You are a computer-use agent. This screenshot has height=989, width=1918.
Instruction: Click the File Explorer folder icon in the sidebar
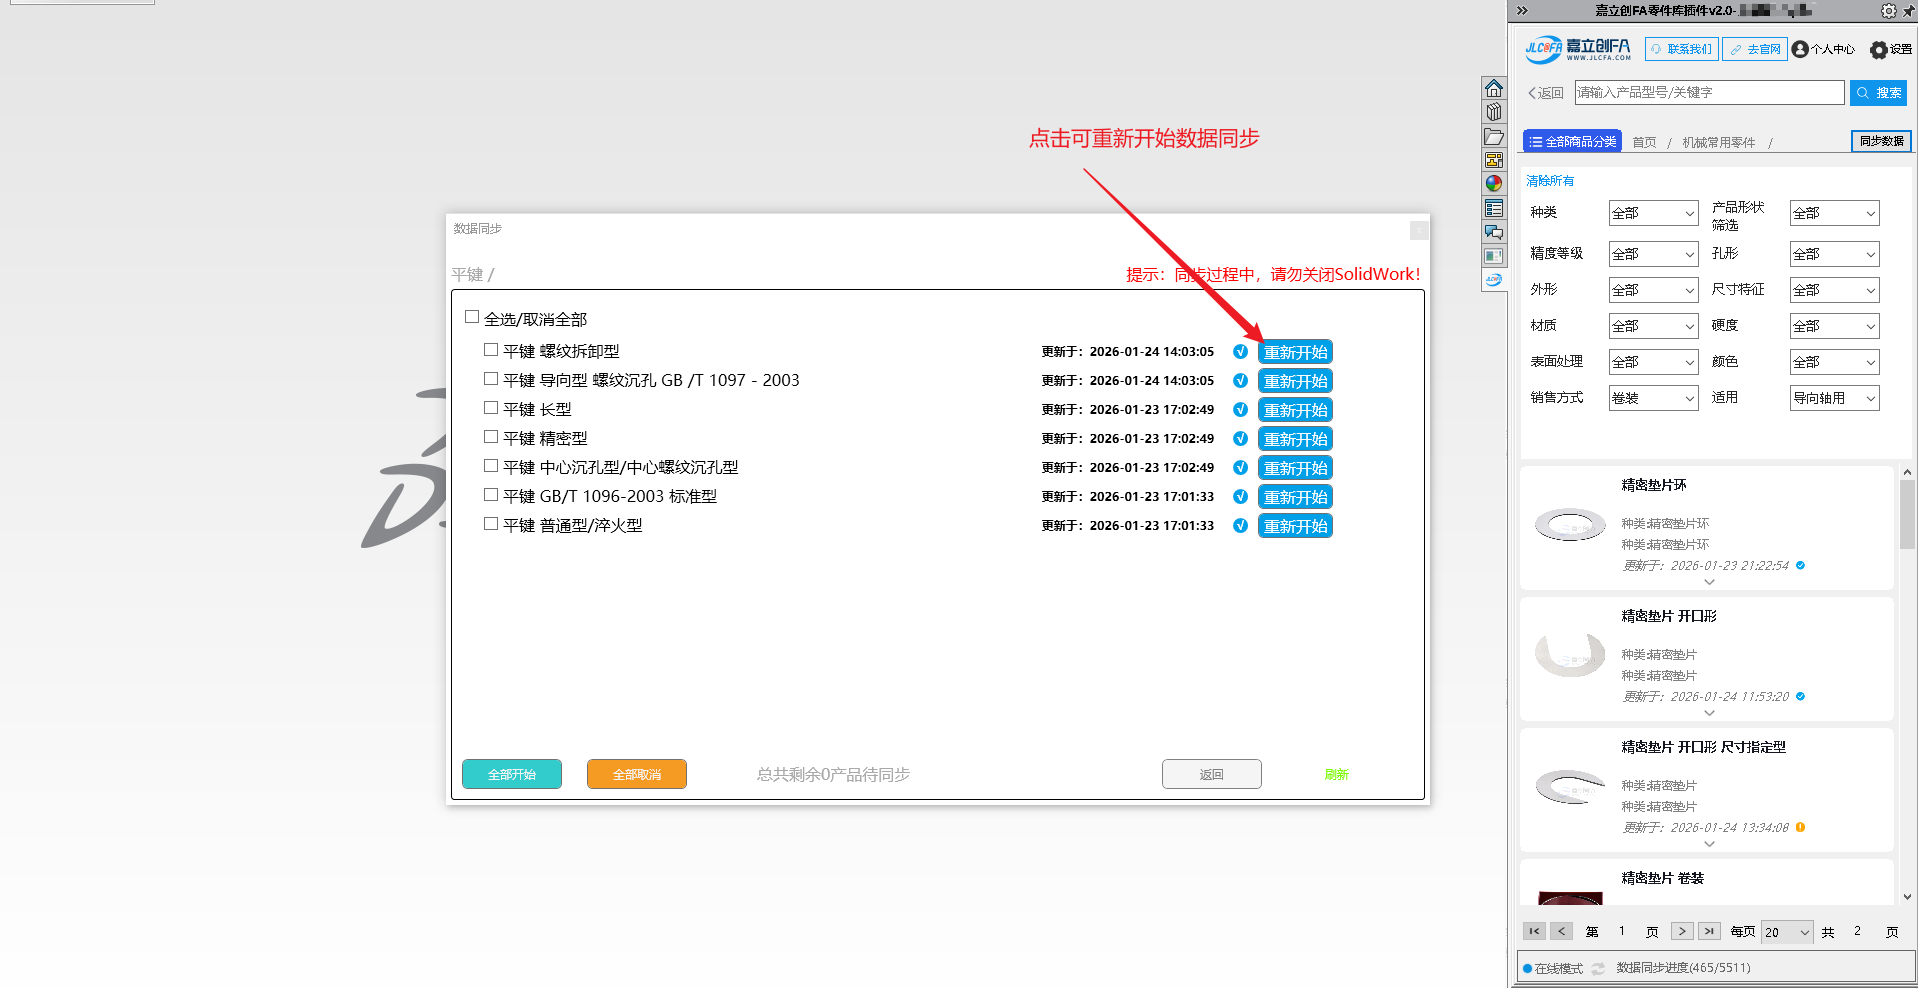(1493, 136)
